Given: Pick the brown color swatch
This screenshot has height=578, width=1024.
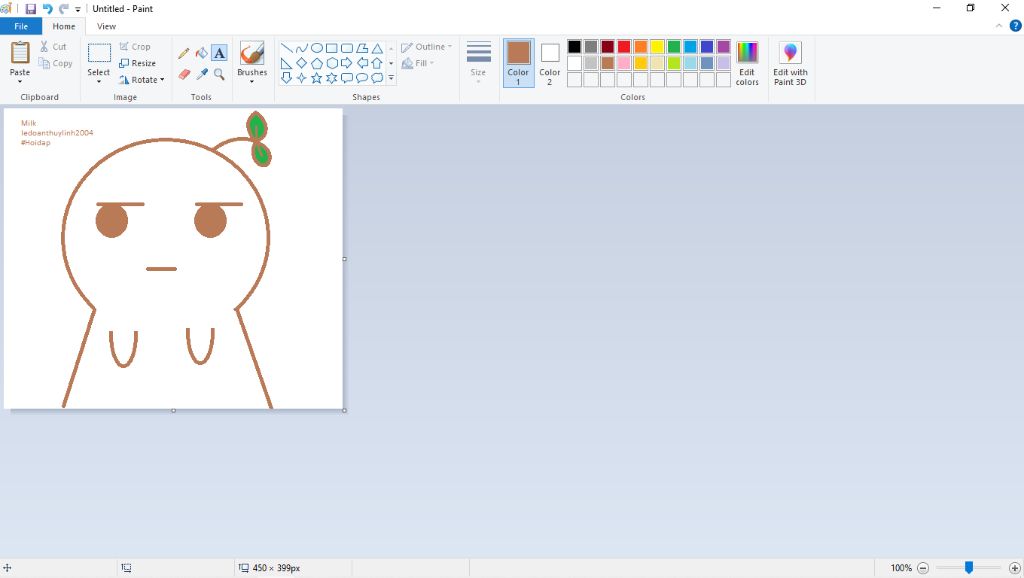Looking at the screenshot, I should (607, 63).
